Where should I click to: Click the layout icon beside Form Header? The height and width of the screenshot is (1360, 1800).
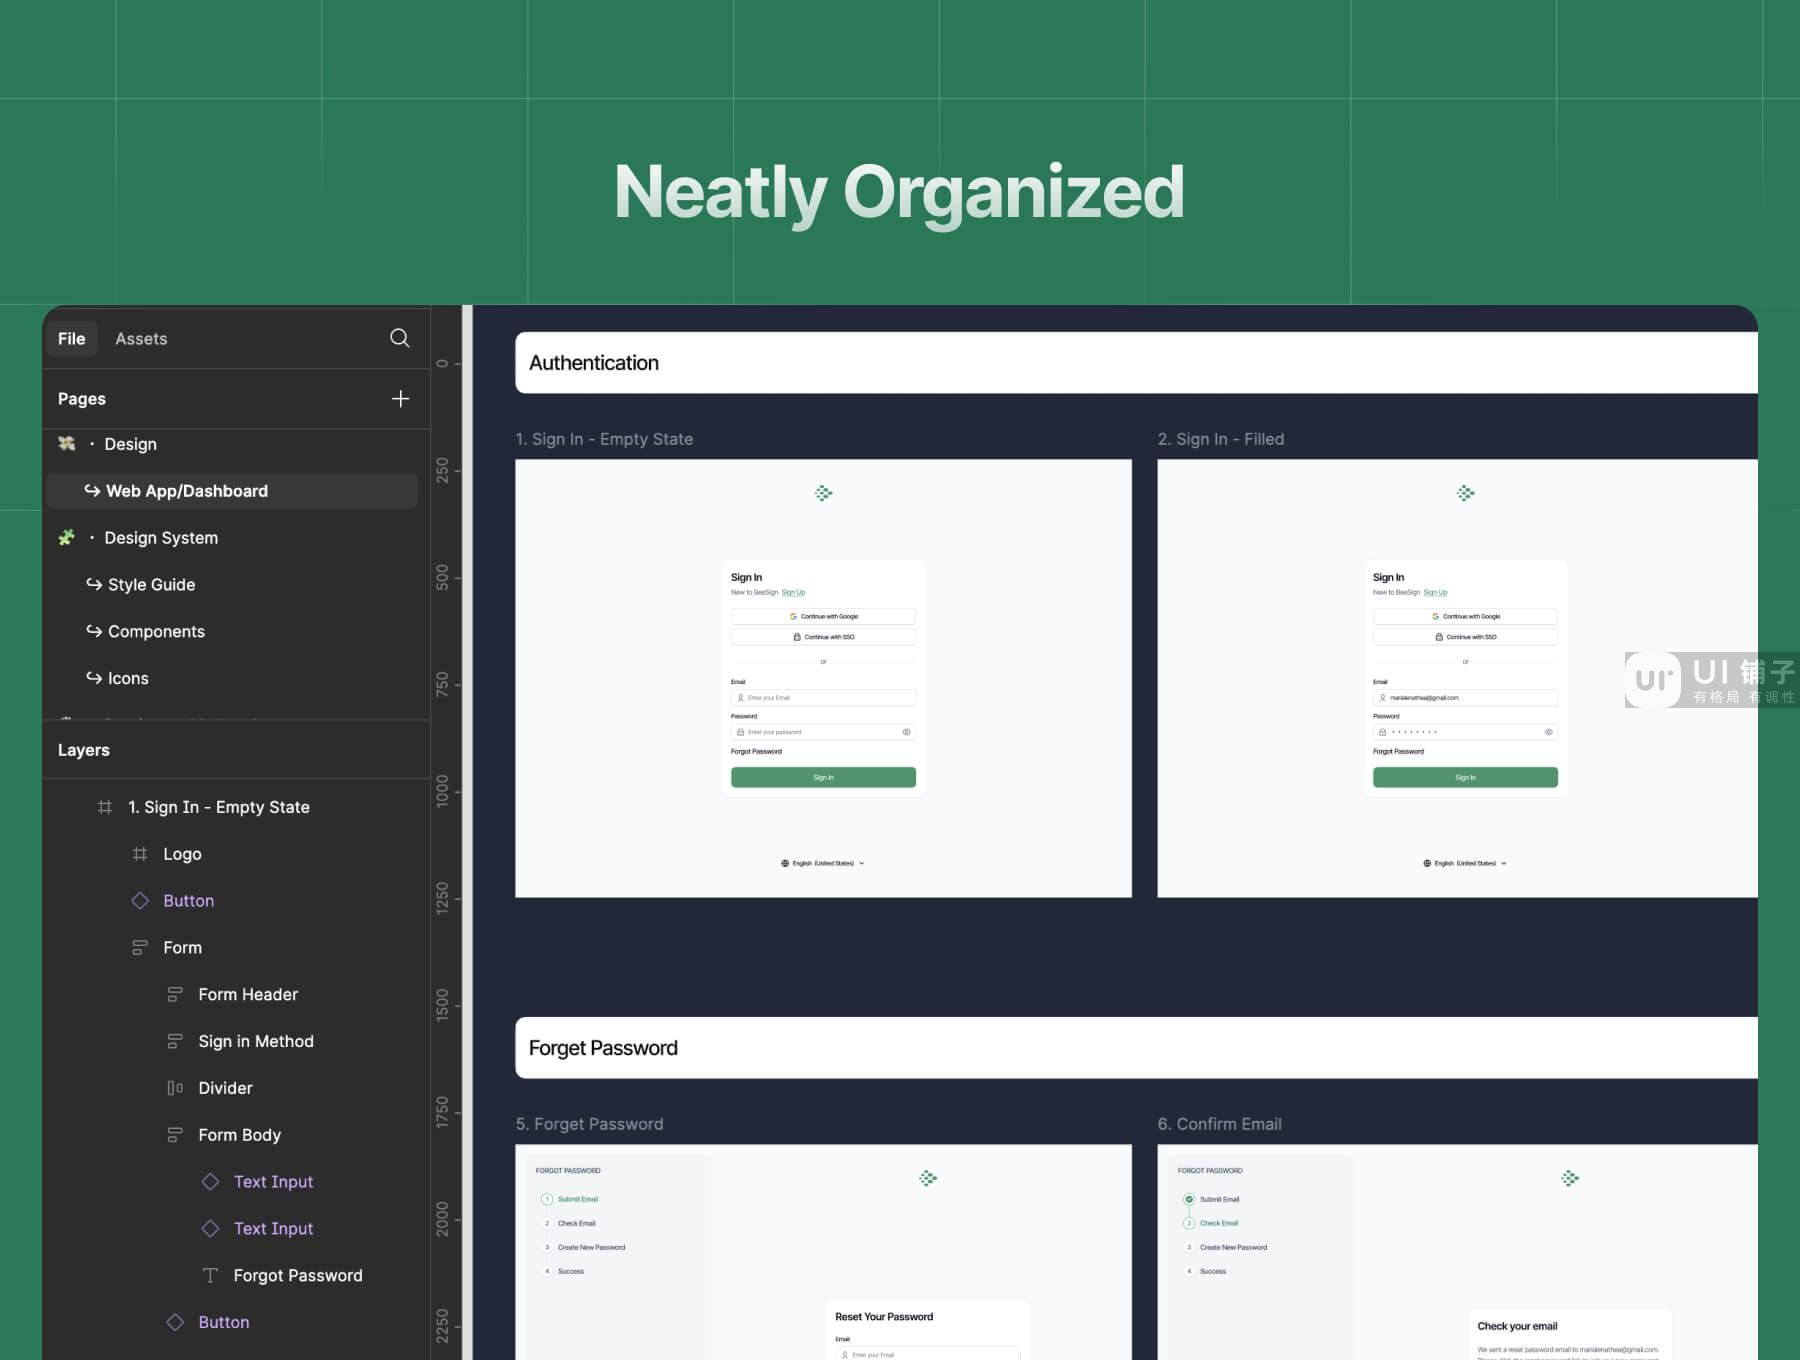(175, 994)
